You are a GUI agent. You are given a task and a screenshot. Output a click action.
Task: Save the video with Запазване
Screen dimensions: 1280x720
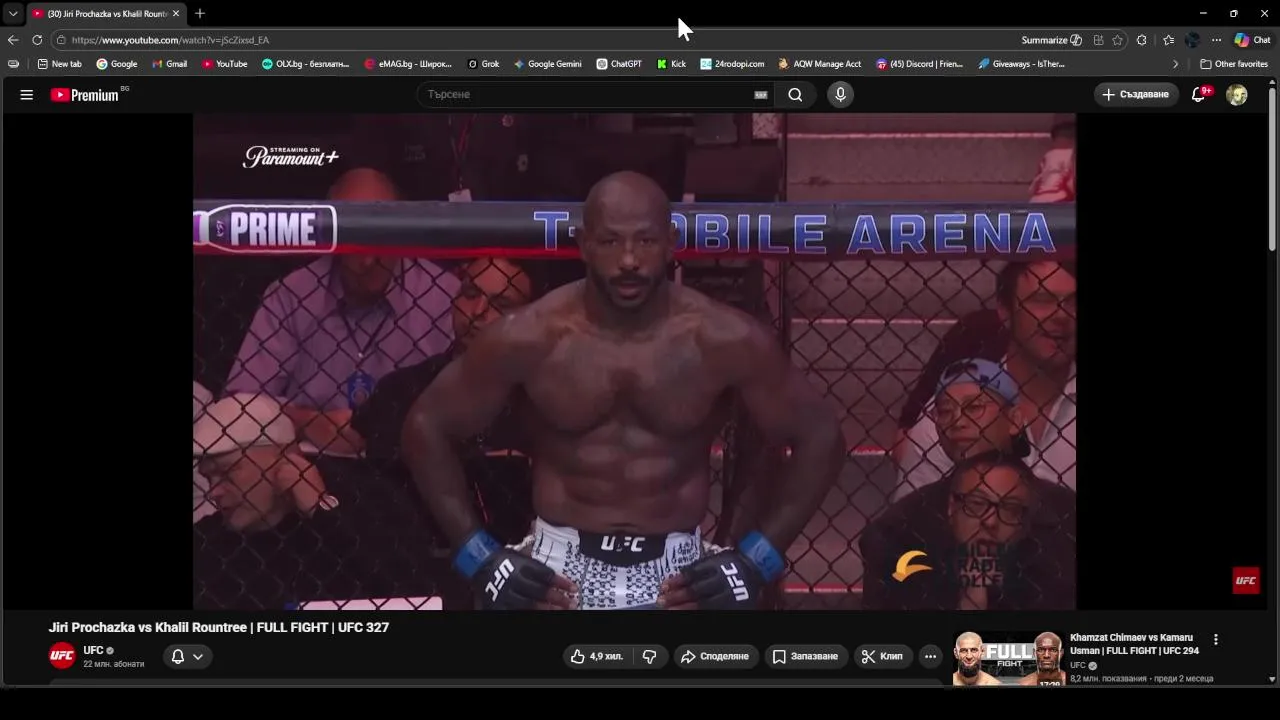click(804, 657)
